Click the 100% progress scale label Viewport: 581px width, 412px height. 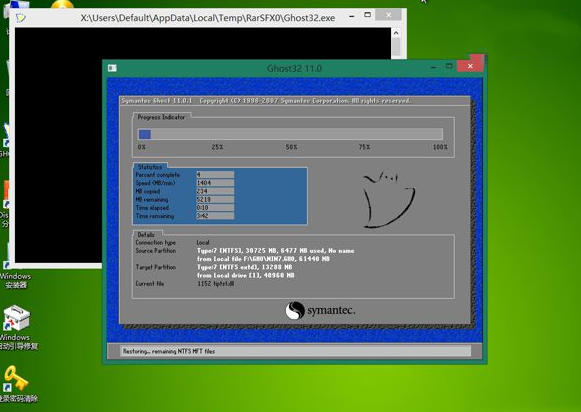pyautogui.click(x=440, y=147)
